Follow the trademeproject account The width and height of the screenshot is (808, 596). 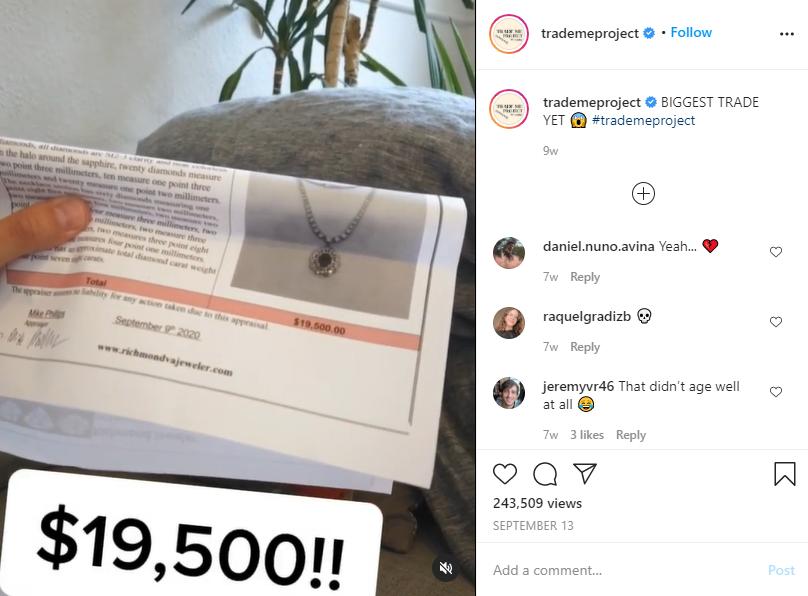[691, 32]
